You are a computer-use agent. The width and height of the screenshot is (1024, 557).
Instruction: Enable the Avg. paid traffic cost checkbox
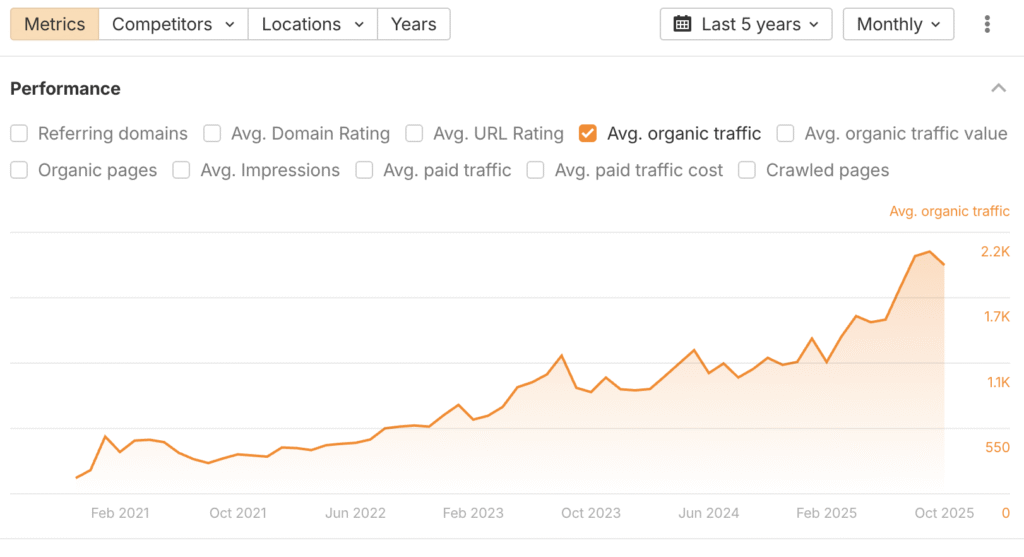coord(536,170)
